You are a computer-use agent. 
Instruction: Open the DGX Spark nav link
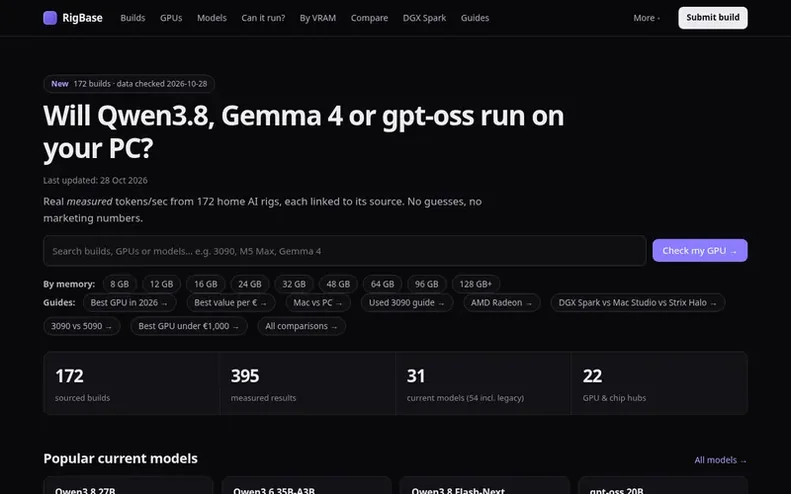424,18
